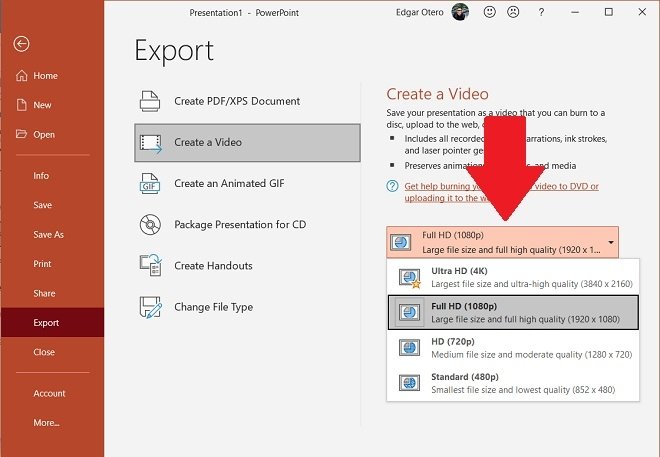
Task: Go back using the circled arrow icon
Action: 21,43
